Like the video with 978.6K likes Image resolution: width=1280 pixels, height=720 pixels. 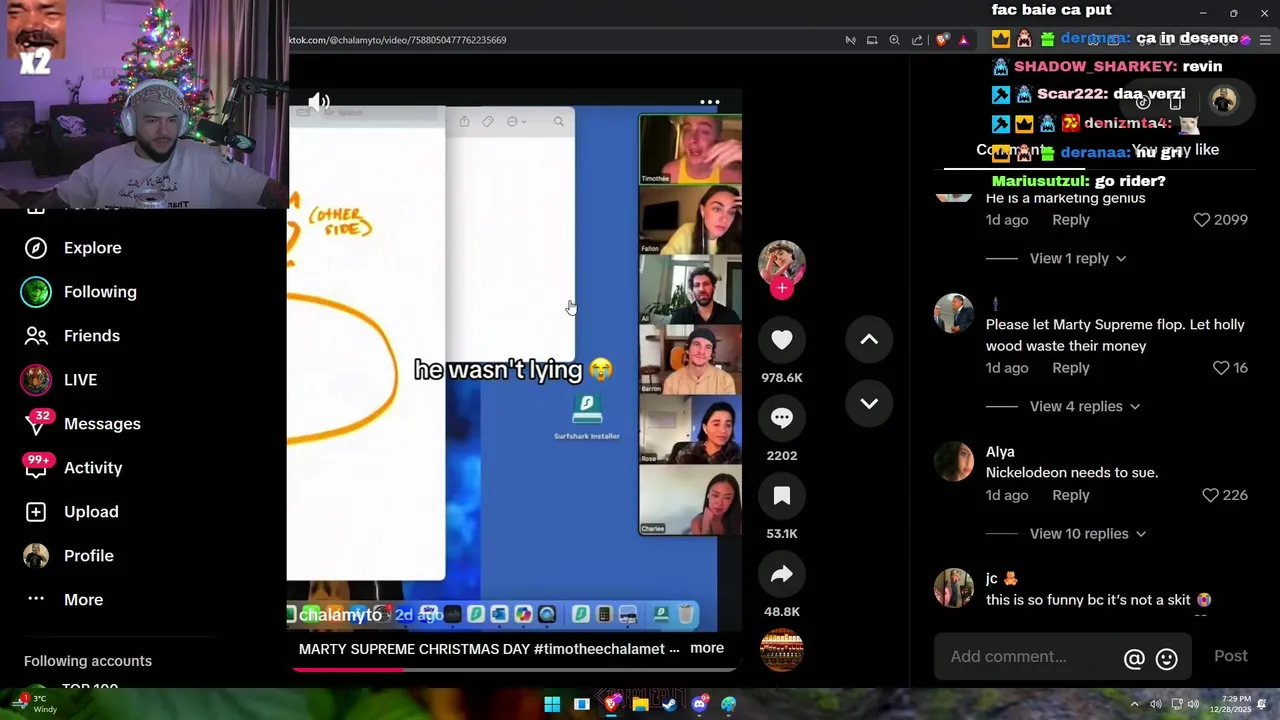pyautogui.click(x=782, y=340)
